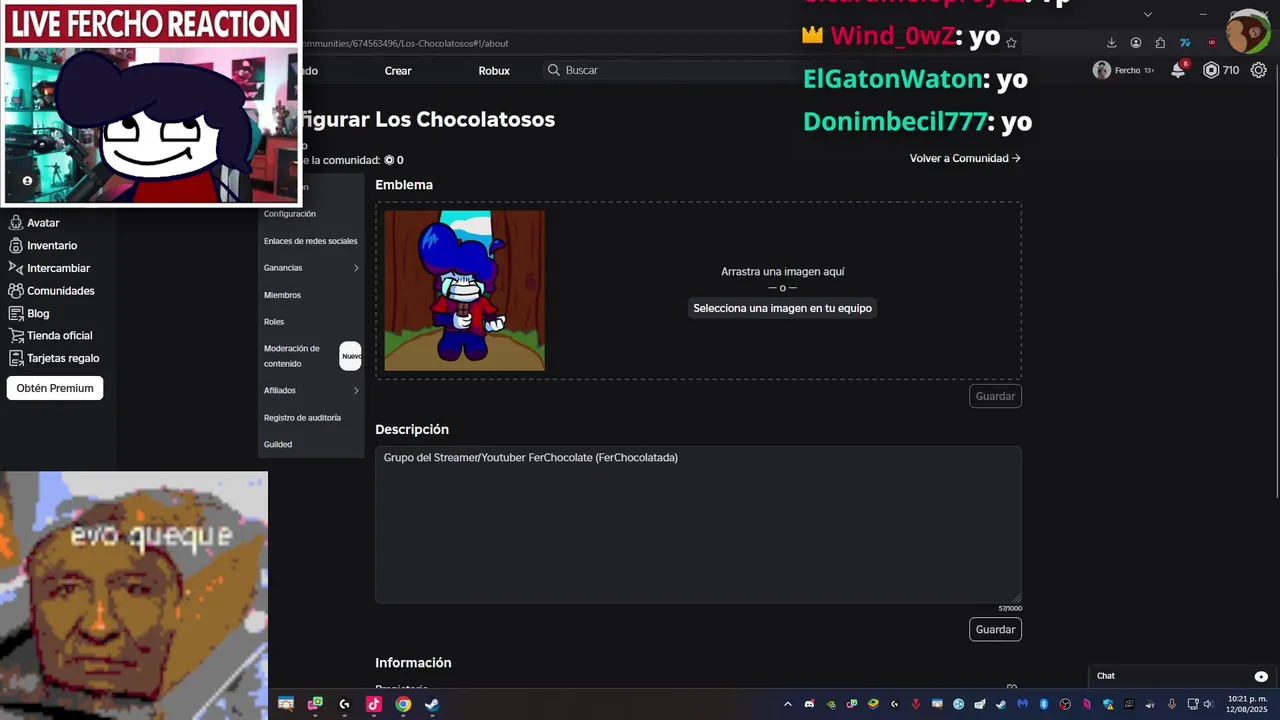Open the Chrome taskbar icon
The image size is (1280, 720).
(403, 704)
